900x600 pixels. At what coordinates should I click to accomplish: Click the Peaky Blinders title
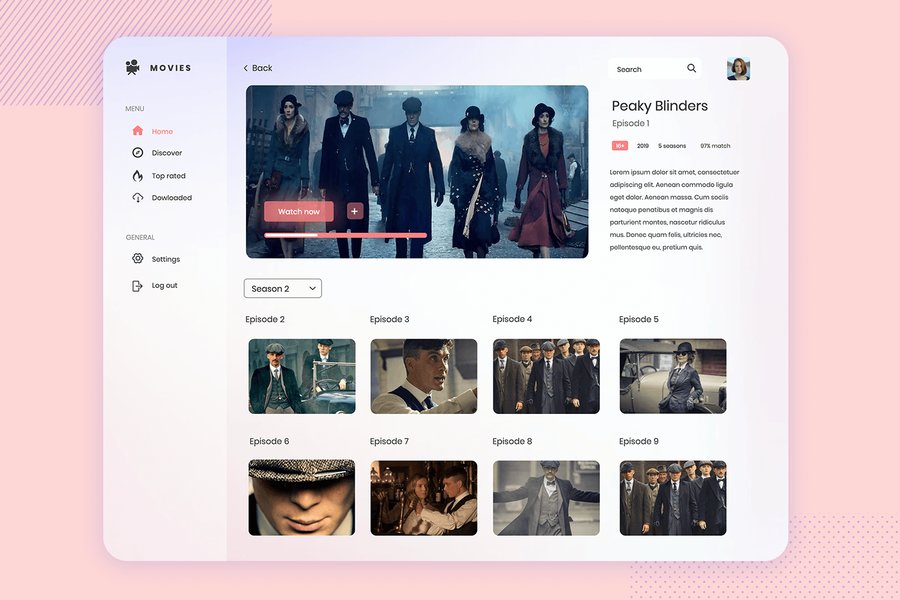pyautogui.click(x=660, y=106)
